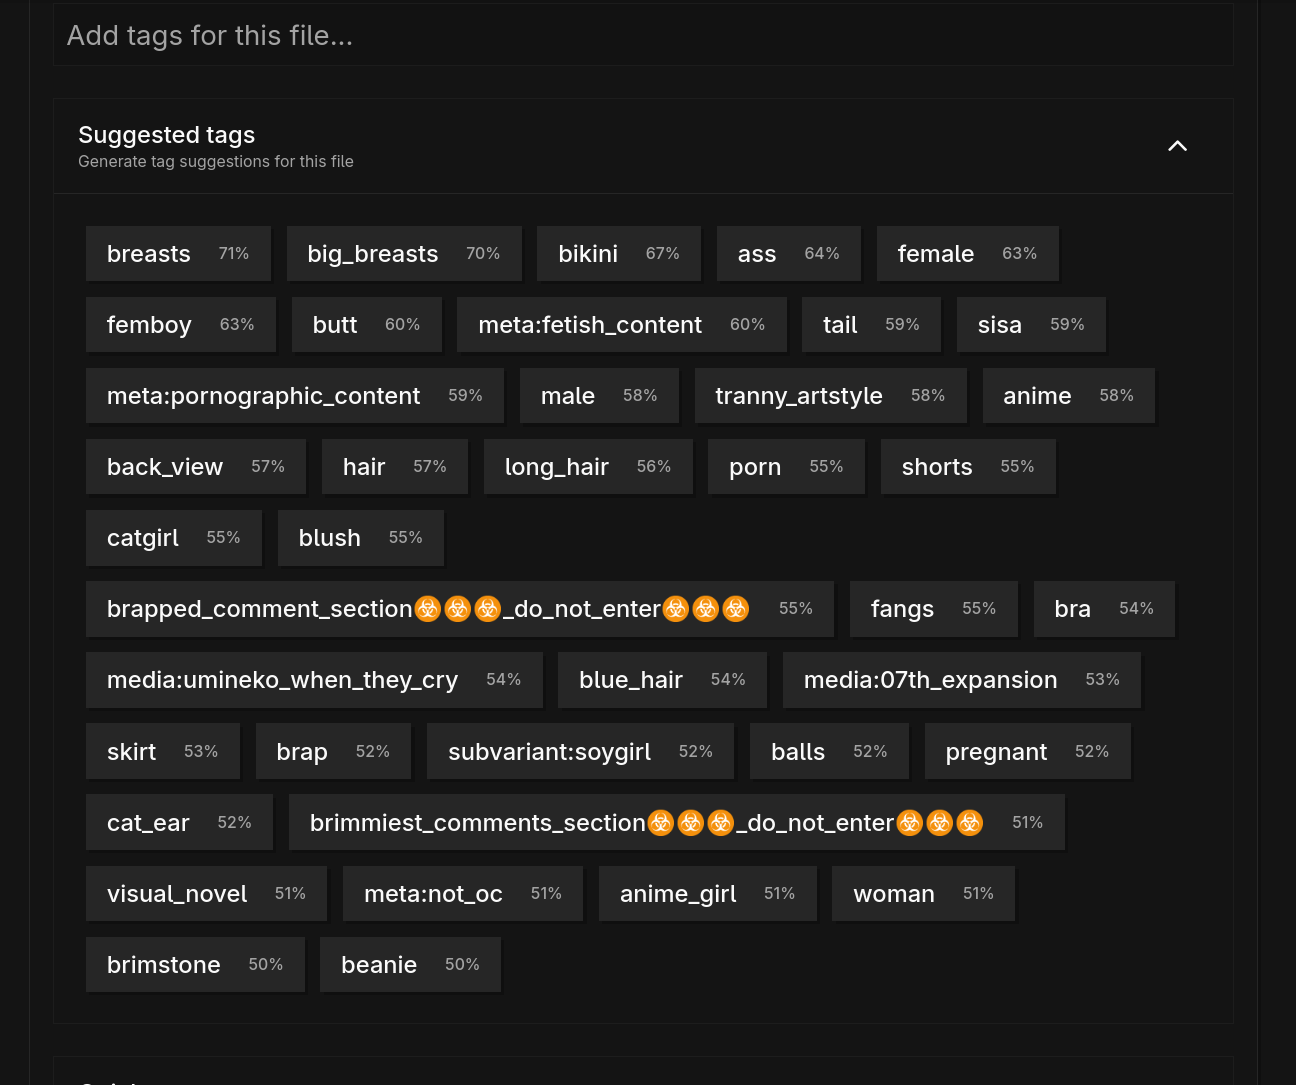Add the 'shorts' suggested tag
Viewport: 1296px width, 1085px height.
[x=968, y=467]
